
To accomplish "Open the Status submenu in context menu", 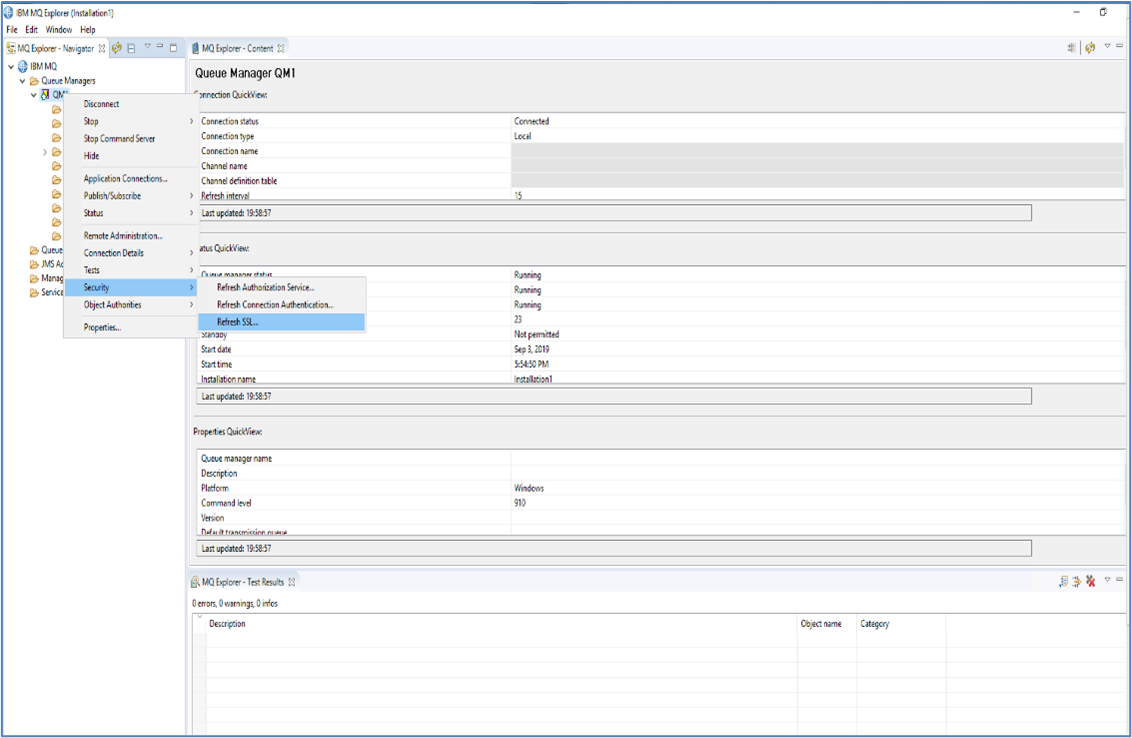I will [x=131, y=213].
